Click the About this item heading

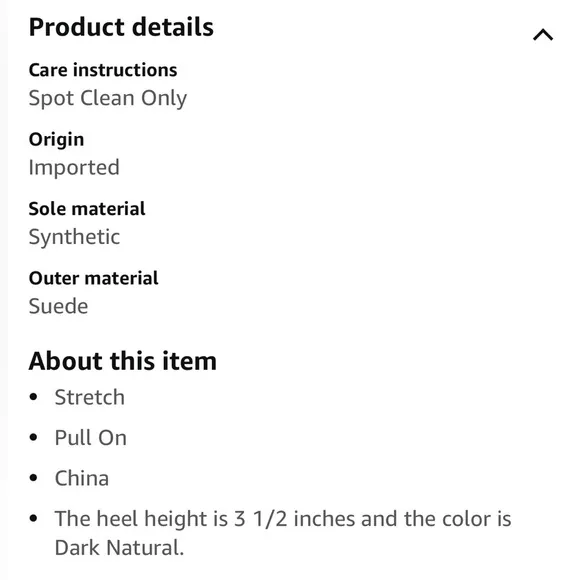122,361
